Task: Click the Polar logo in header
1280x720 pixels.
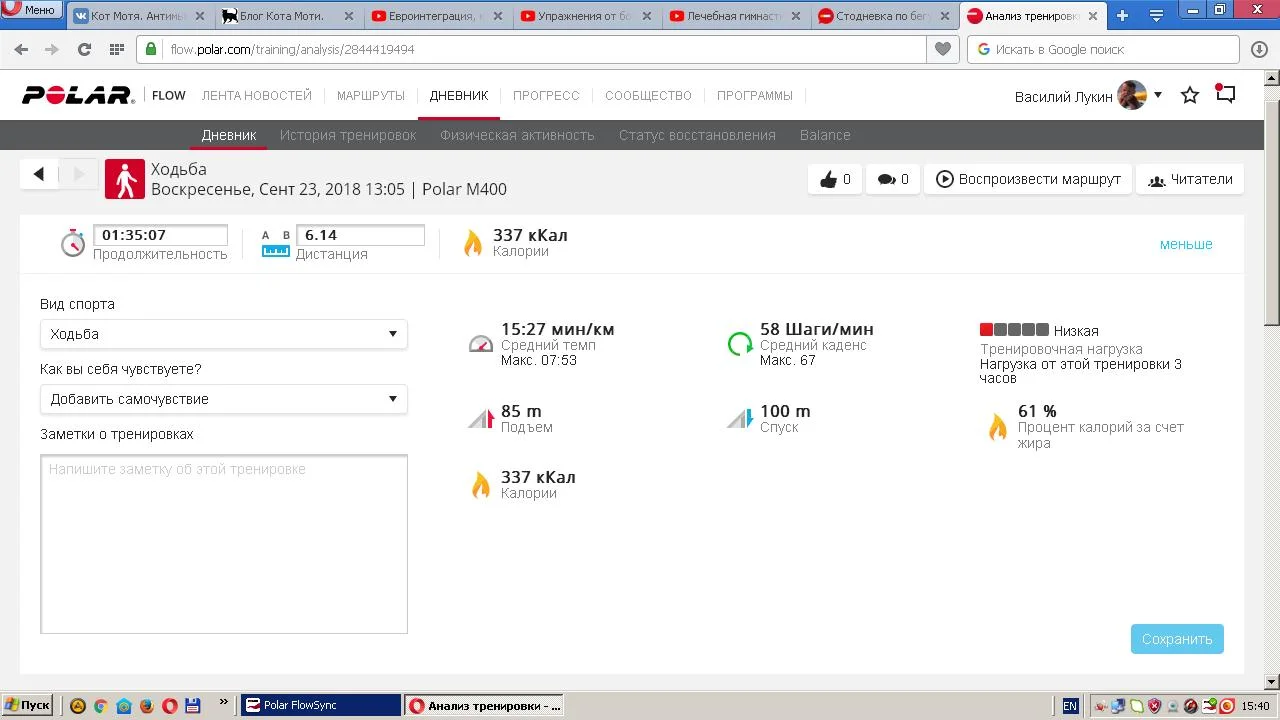Action: [x=78, y=95]
